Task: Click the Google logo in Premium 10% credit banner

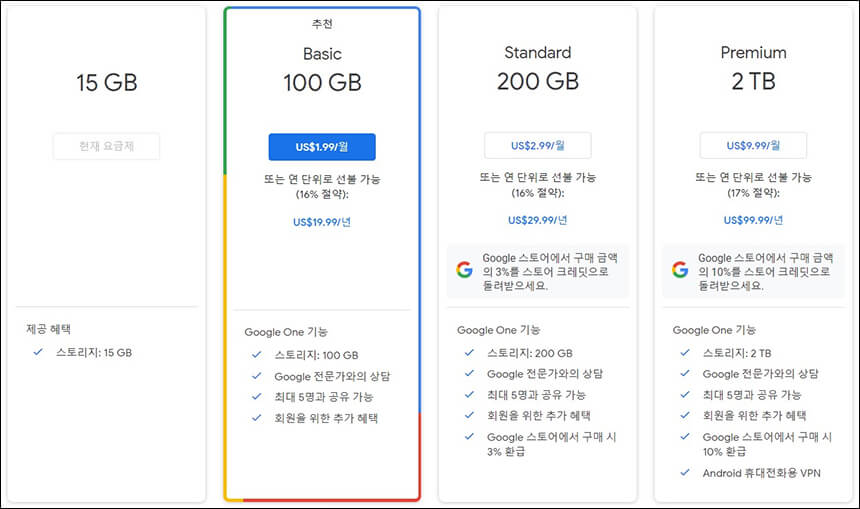Action: [x=680, y=269]
